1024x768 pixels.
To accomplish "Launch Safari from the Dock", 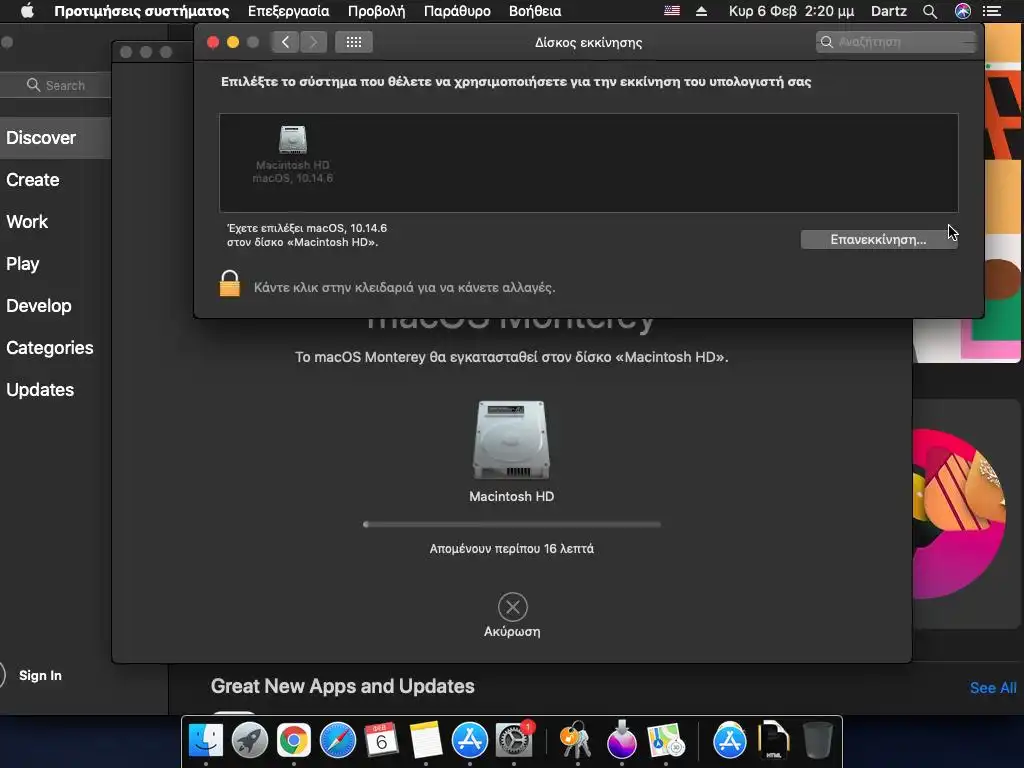I will point(338,740).
